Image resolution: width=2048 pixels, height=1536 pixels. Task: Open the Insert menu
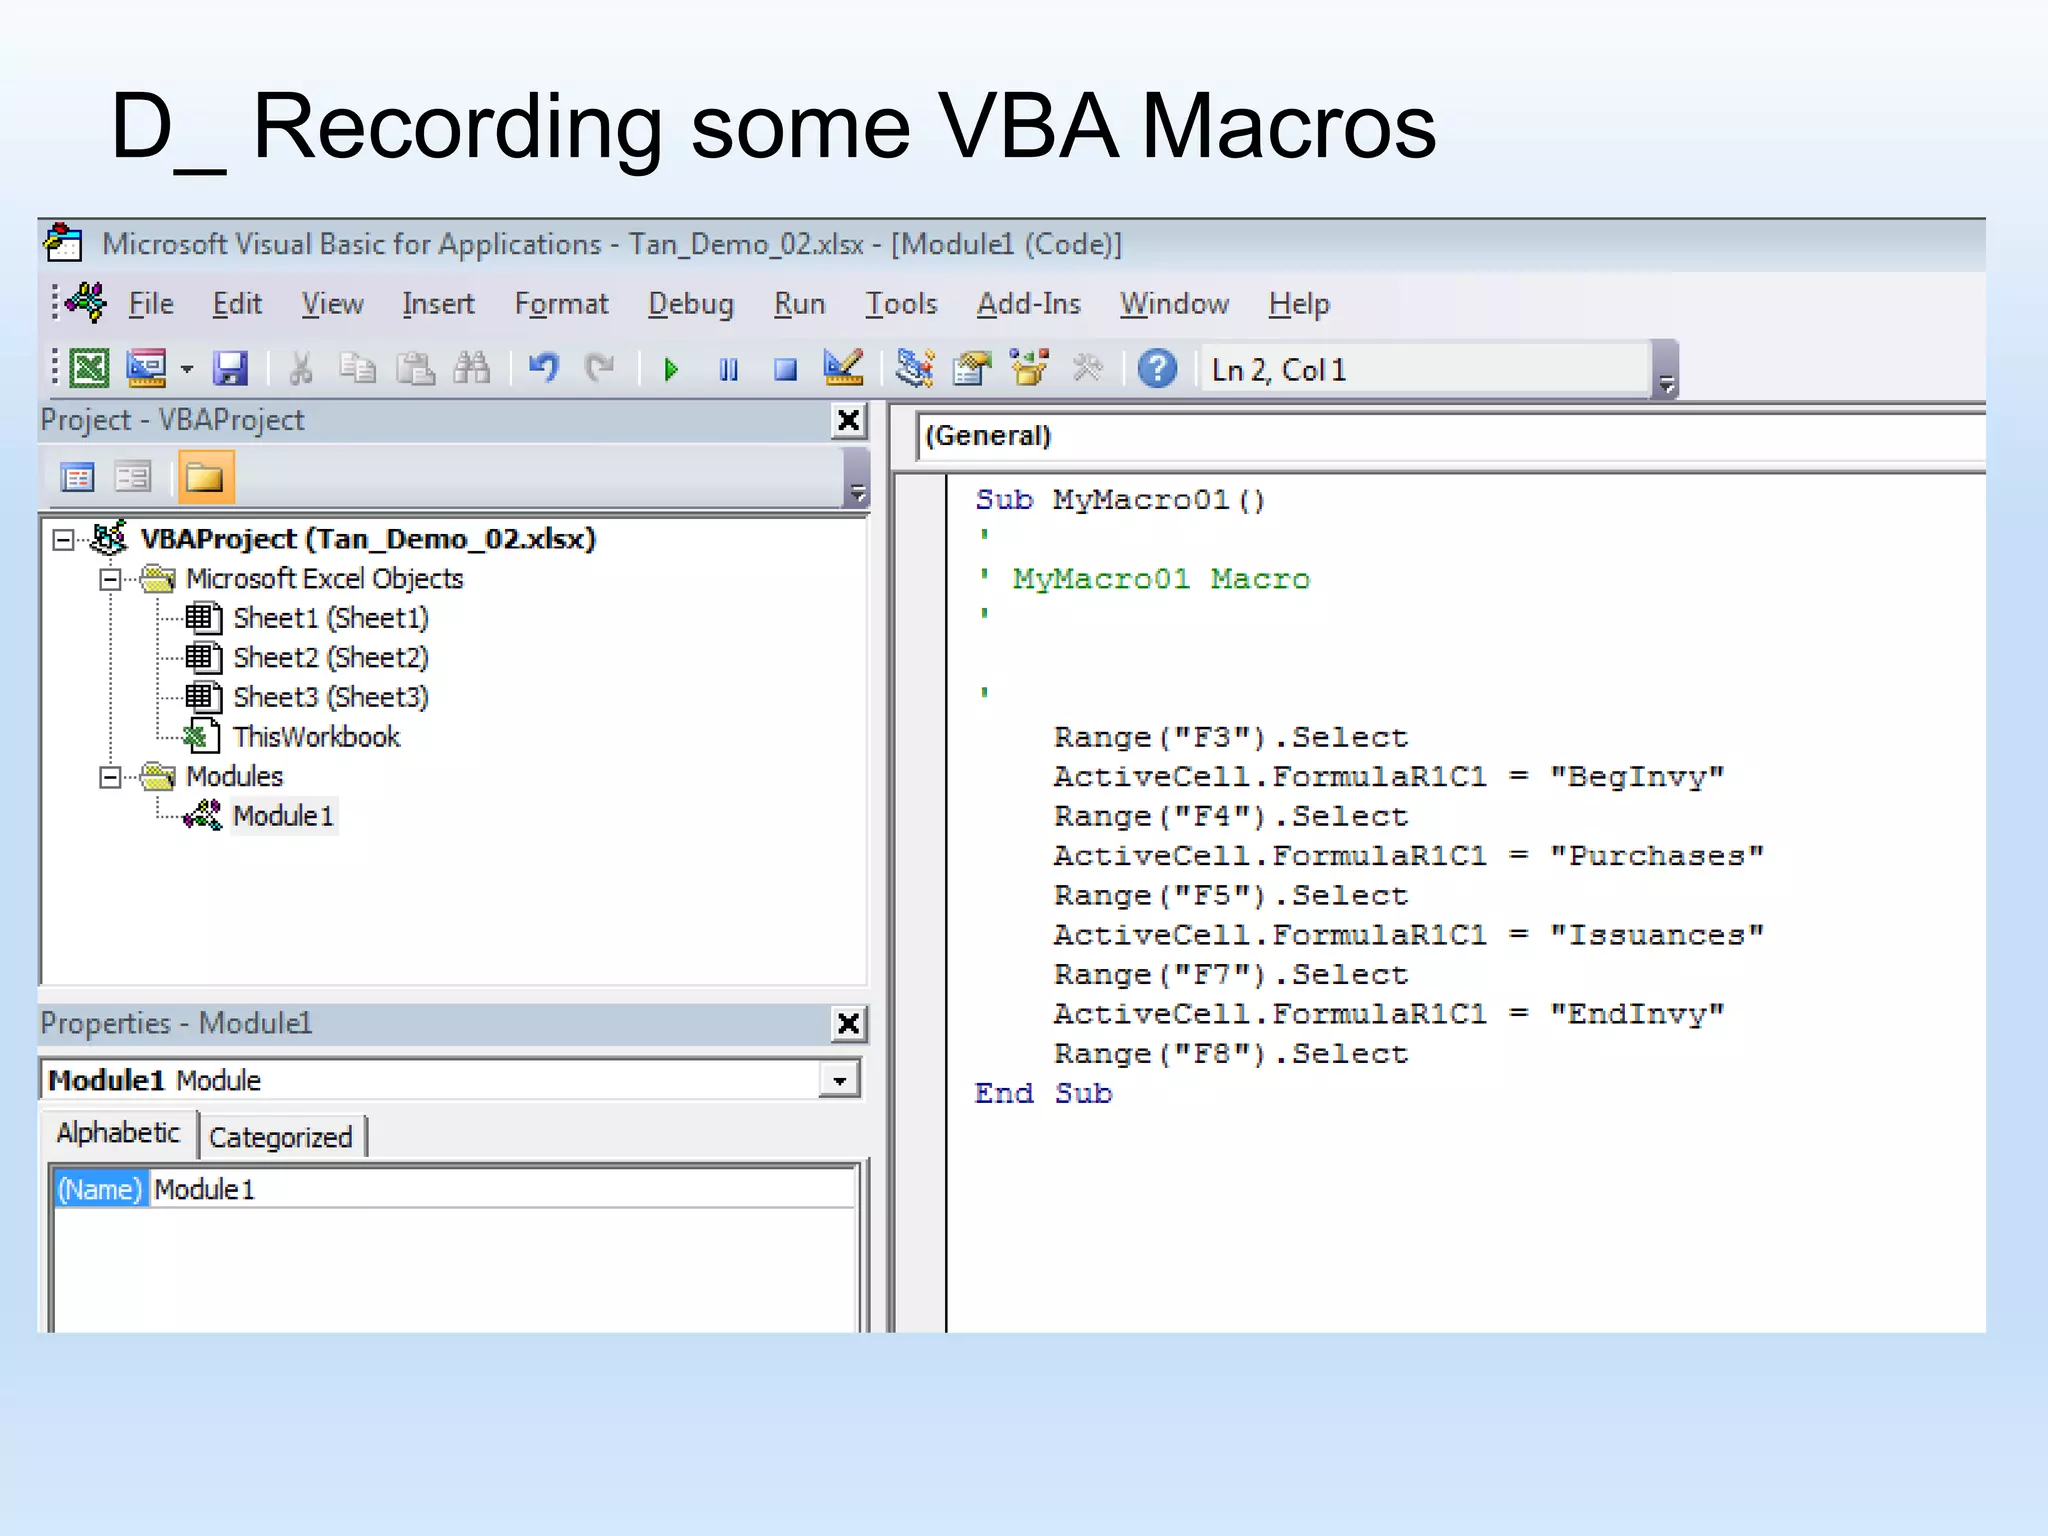coord(438,304)
